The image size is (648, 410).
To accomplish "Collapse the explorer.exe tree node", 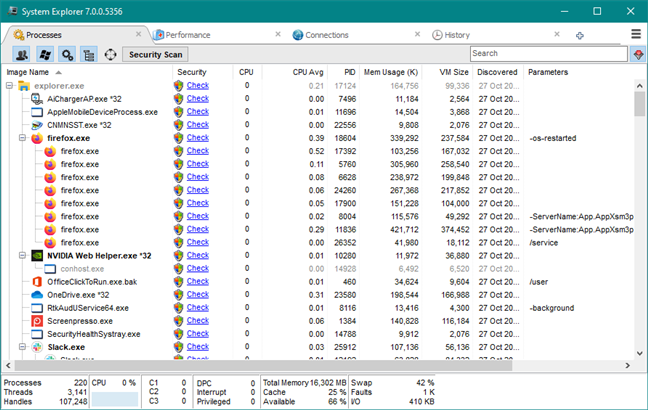I will coord(9,86).
